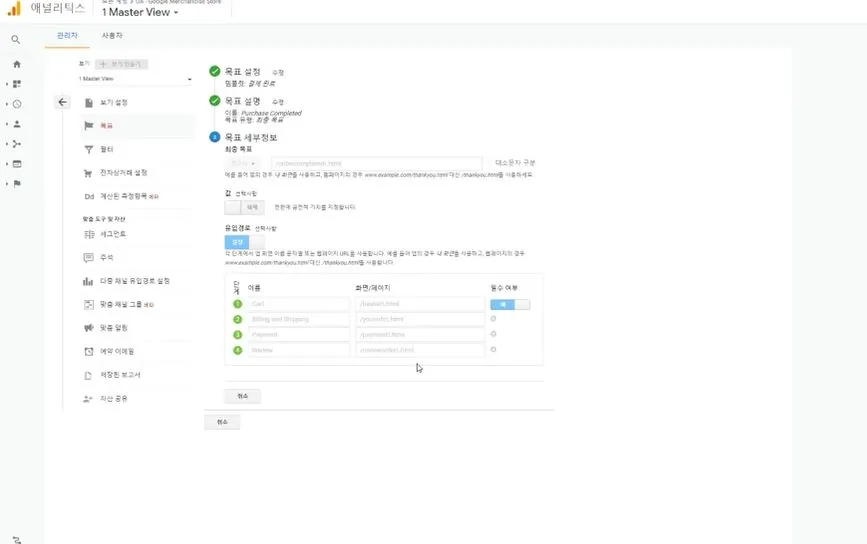The image size is (867, 544).
Task: Click 수정 (Edit) link next to 목표 설명
Action: click(x=278, y=102)
